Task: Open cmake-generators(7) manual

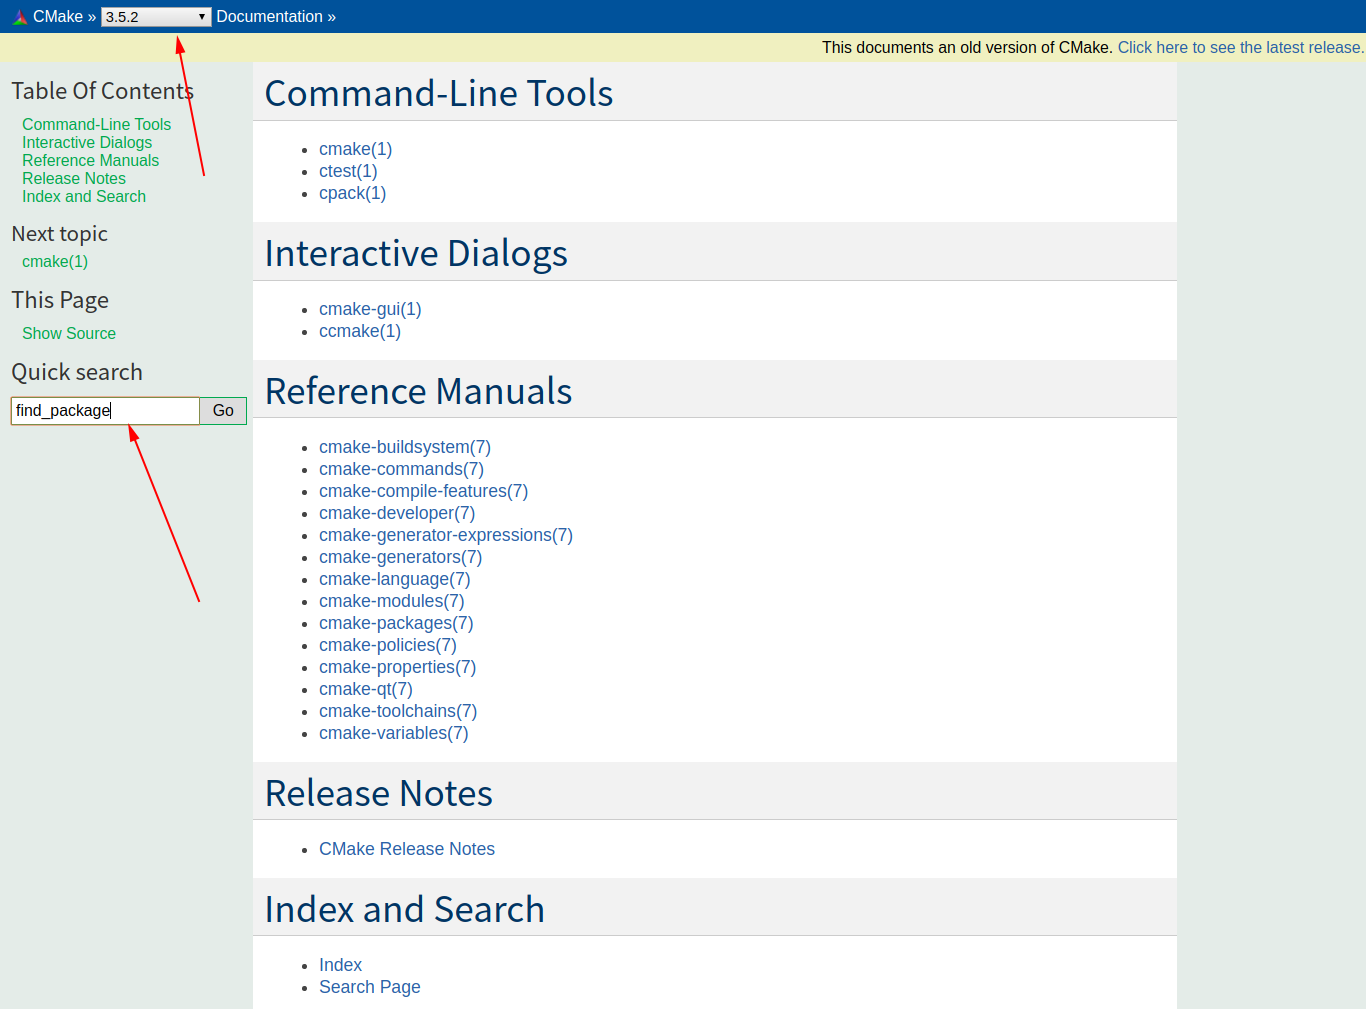Action: (401, 557)
